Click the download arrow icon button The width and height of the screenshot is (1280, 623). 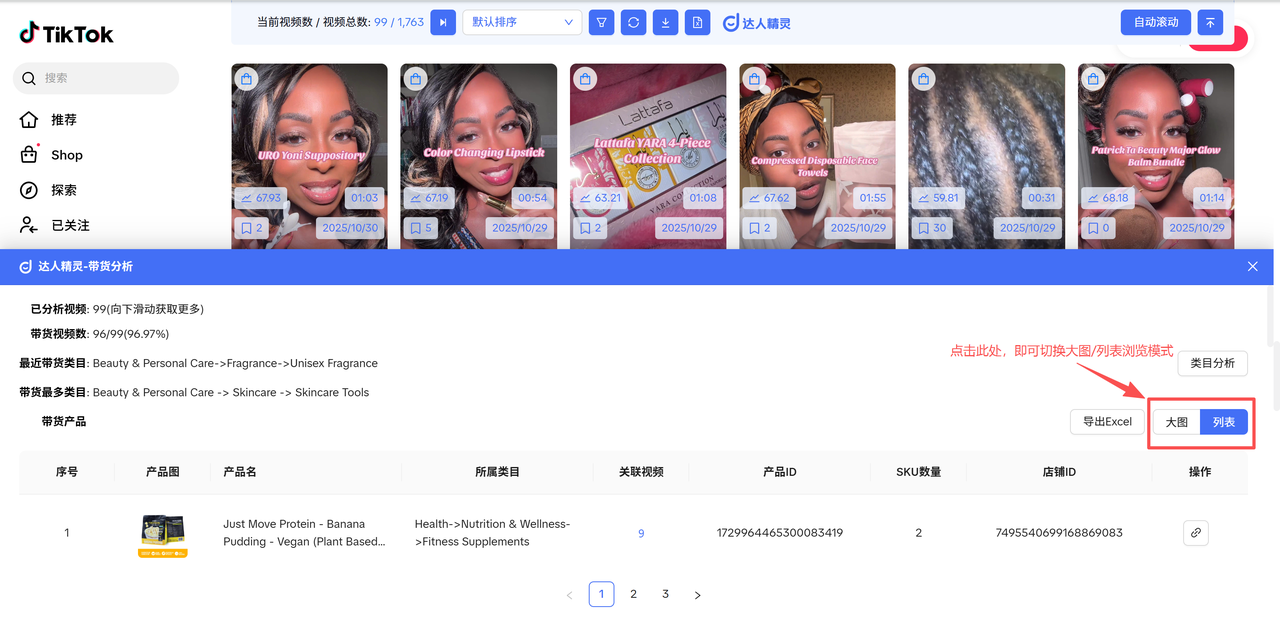[x=665, y=22]
